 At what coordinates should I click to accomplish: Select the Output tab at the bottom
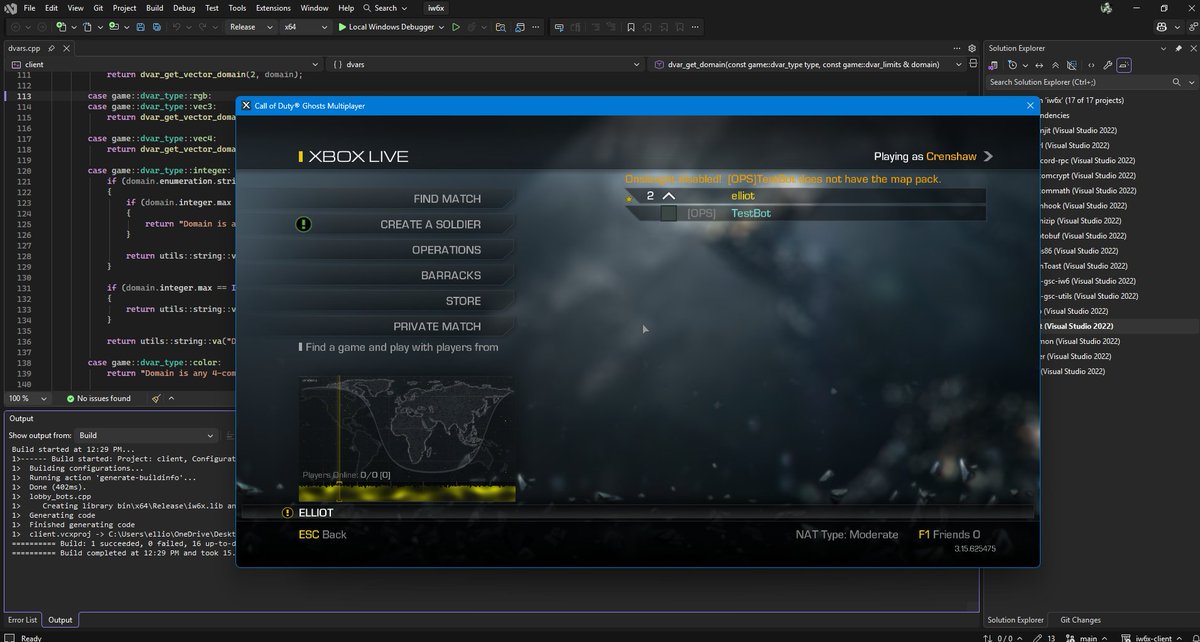(61, 620)
